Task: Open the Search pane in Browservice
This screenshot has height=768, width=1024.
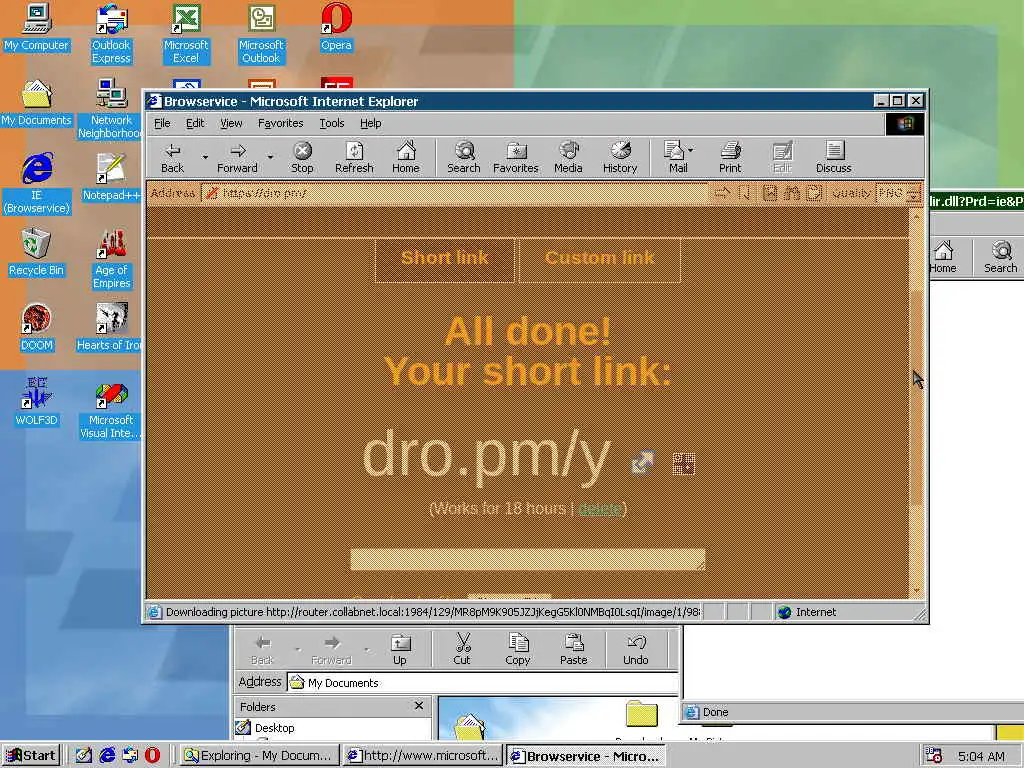Action: point(464,157)
